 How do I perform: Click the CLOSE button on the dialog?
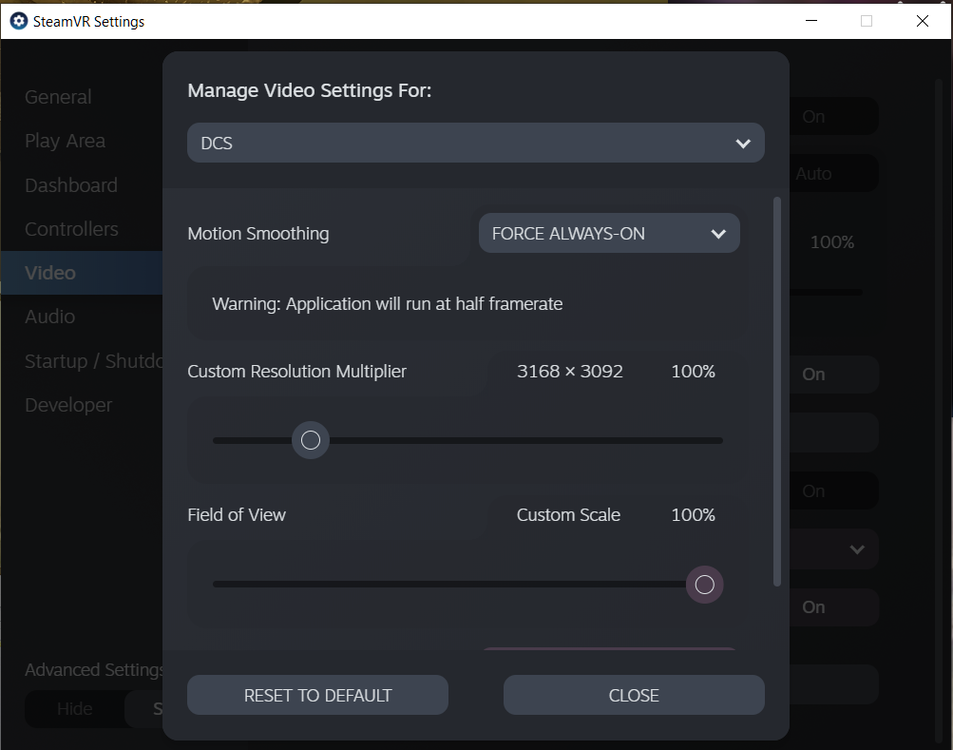633,694
